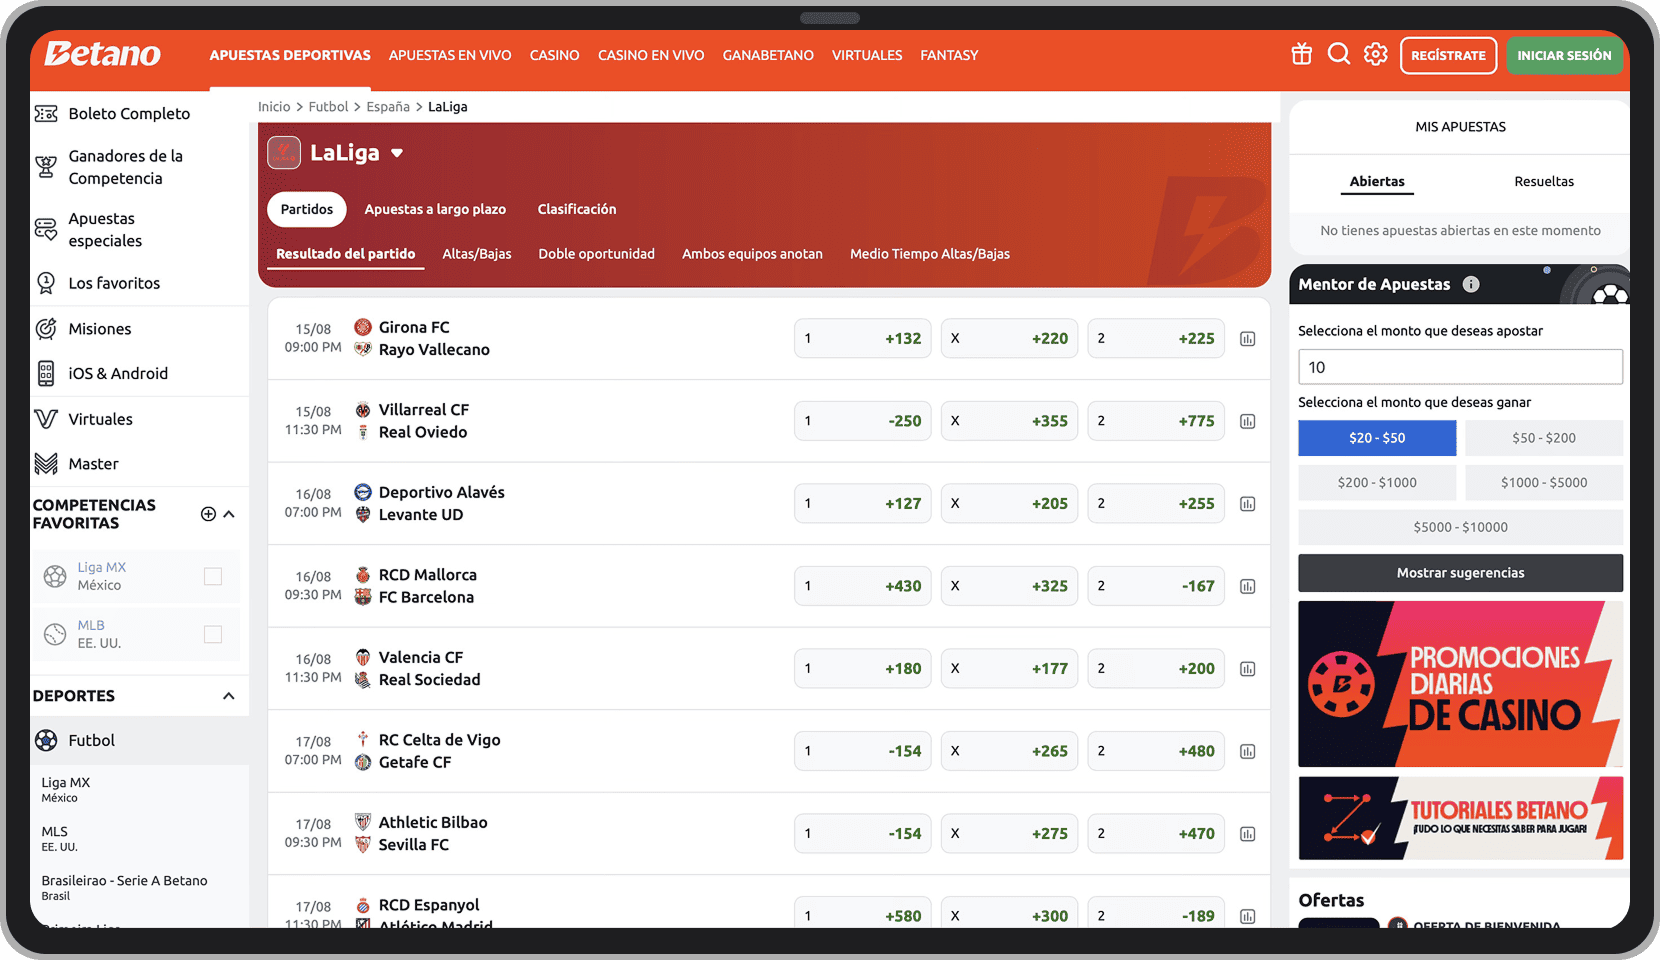Select the Doble oportunidad market tab
The image size is (1660, 960).
[597, 254]
